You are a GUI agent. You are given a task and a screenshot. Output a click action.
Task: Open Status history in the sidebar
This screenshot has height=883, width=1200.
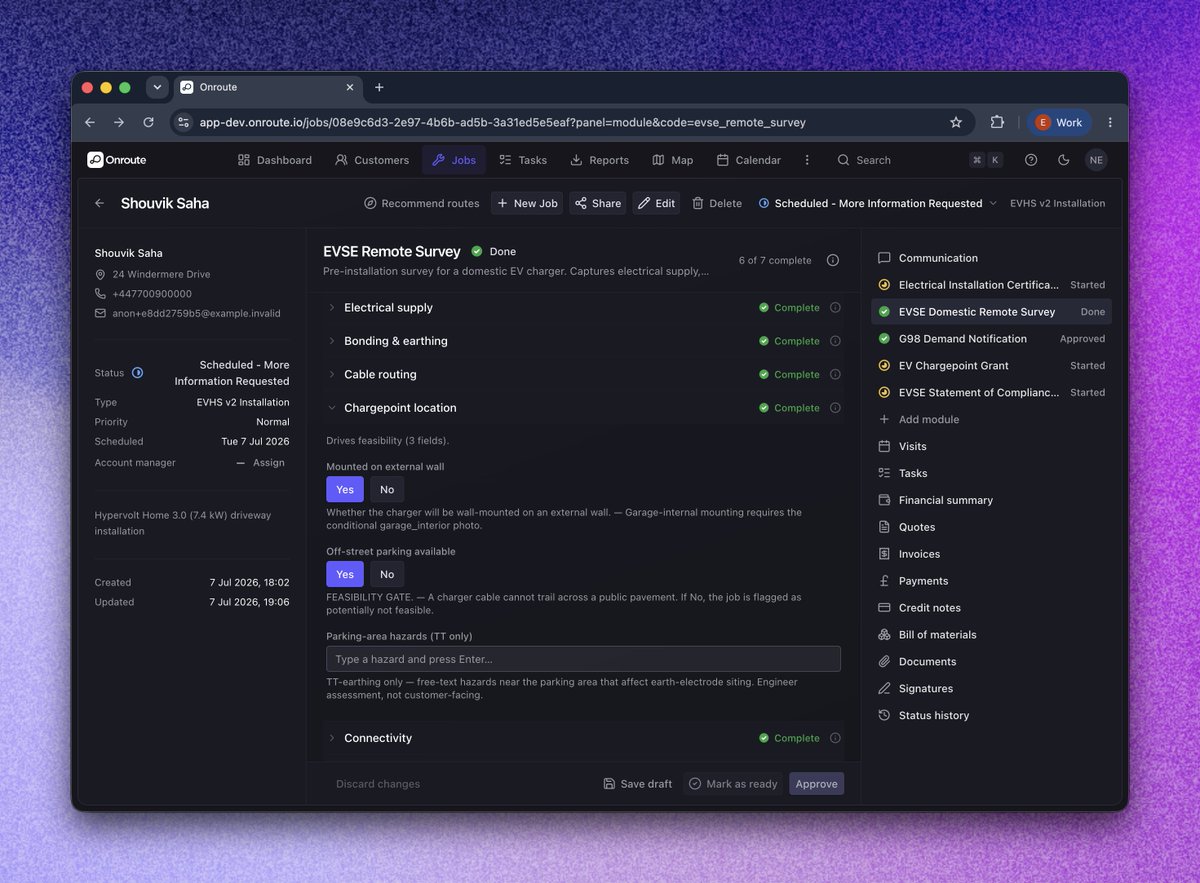[991, 716]
